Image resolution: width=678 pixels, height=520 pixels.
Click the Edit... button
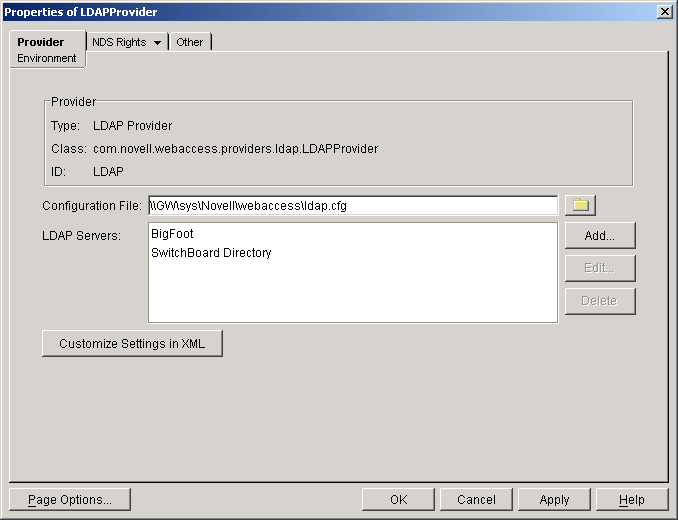pyautogui.click(x=600, y=268)
